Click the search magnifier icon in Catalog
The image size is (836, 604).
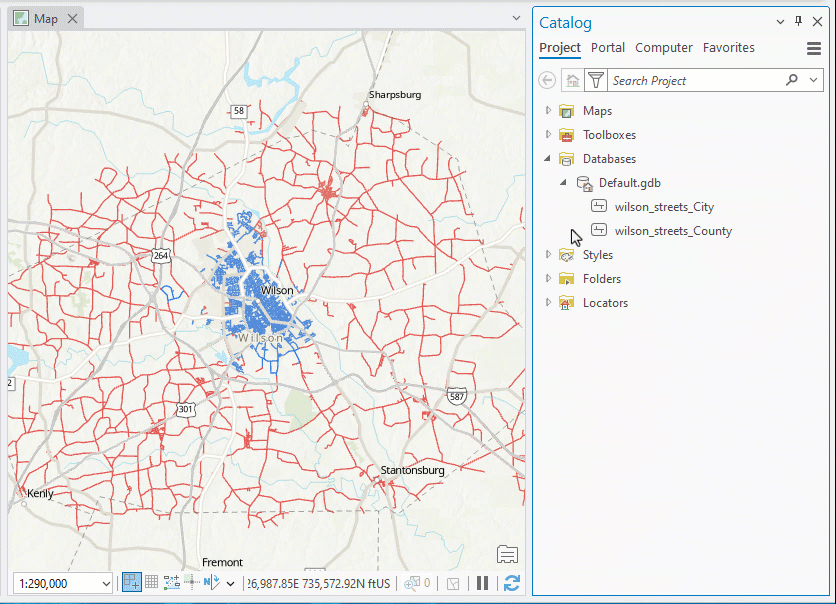pyautogui.click(x=791, y=80)
